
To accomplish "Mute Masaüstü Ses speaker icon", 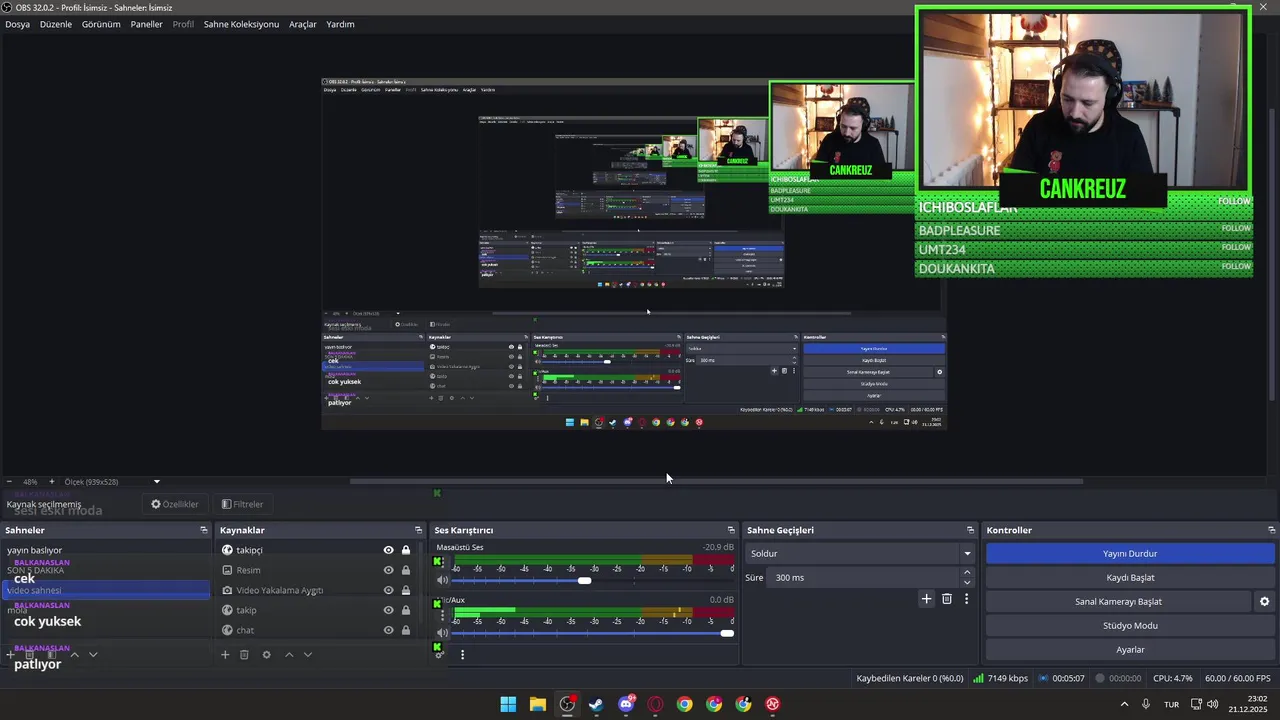I will click(x=442, y=581).
